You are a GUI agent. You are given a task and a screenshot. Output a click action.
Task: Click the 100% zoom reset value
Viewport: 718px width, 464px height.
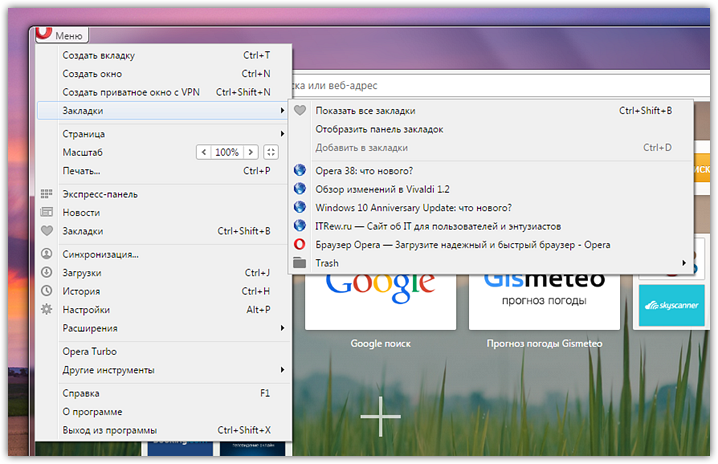coord(227,152)
